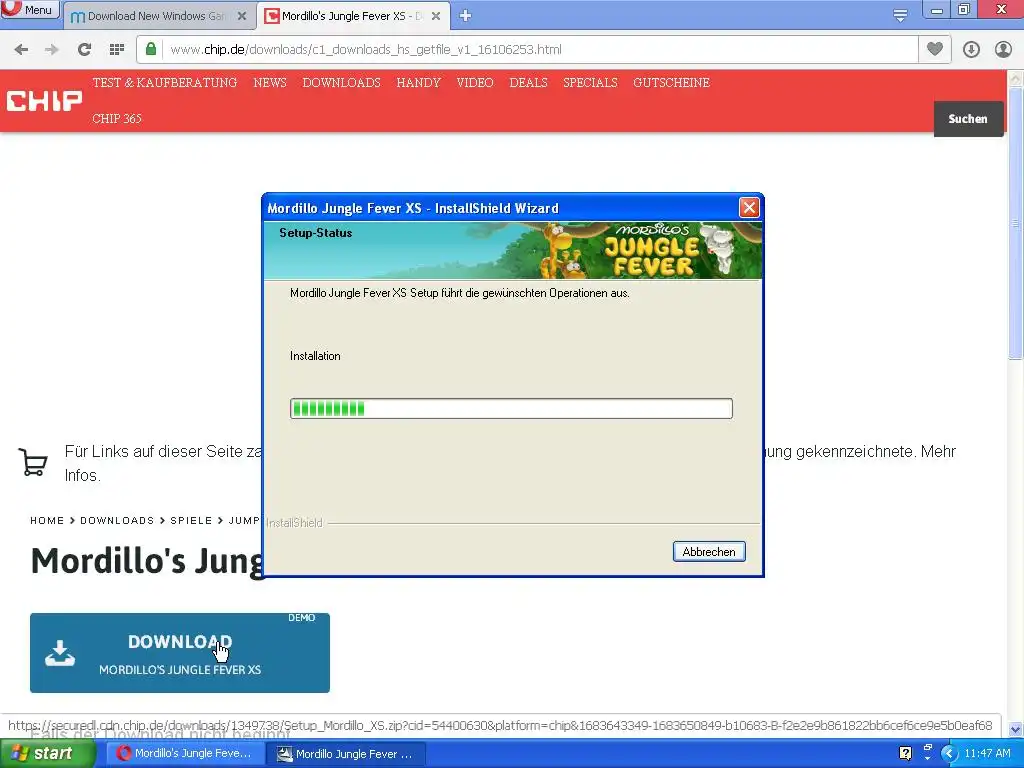Click Abbrechen to cancel installation
The height and width of the screenshot is (768, 1024).
tap(709, 552)
